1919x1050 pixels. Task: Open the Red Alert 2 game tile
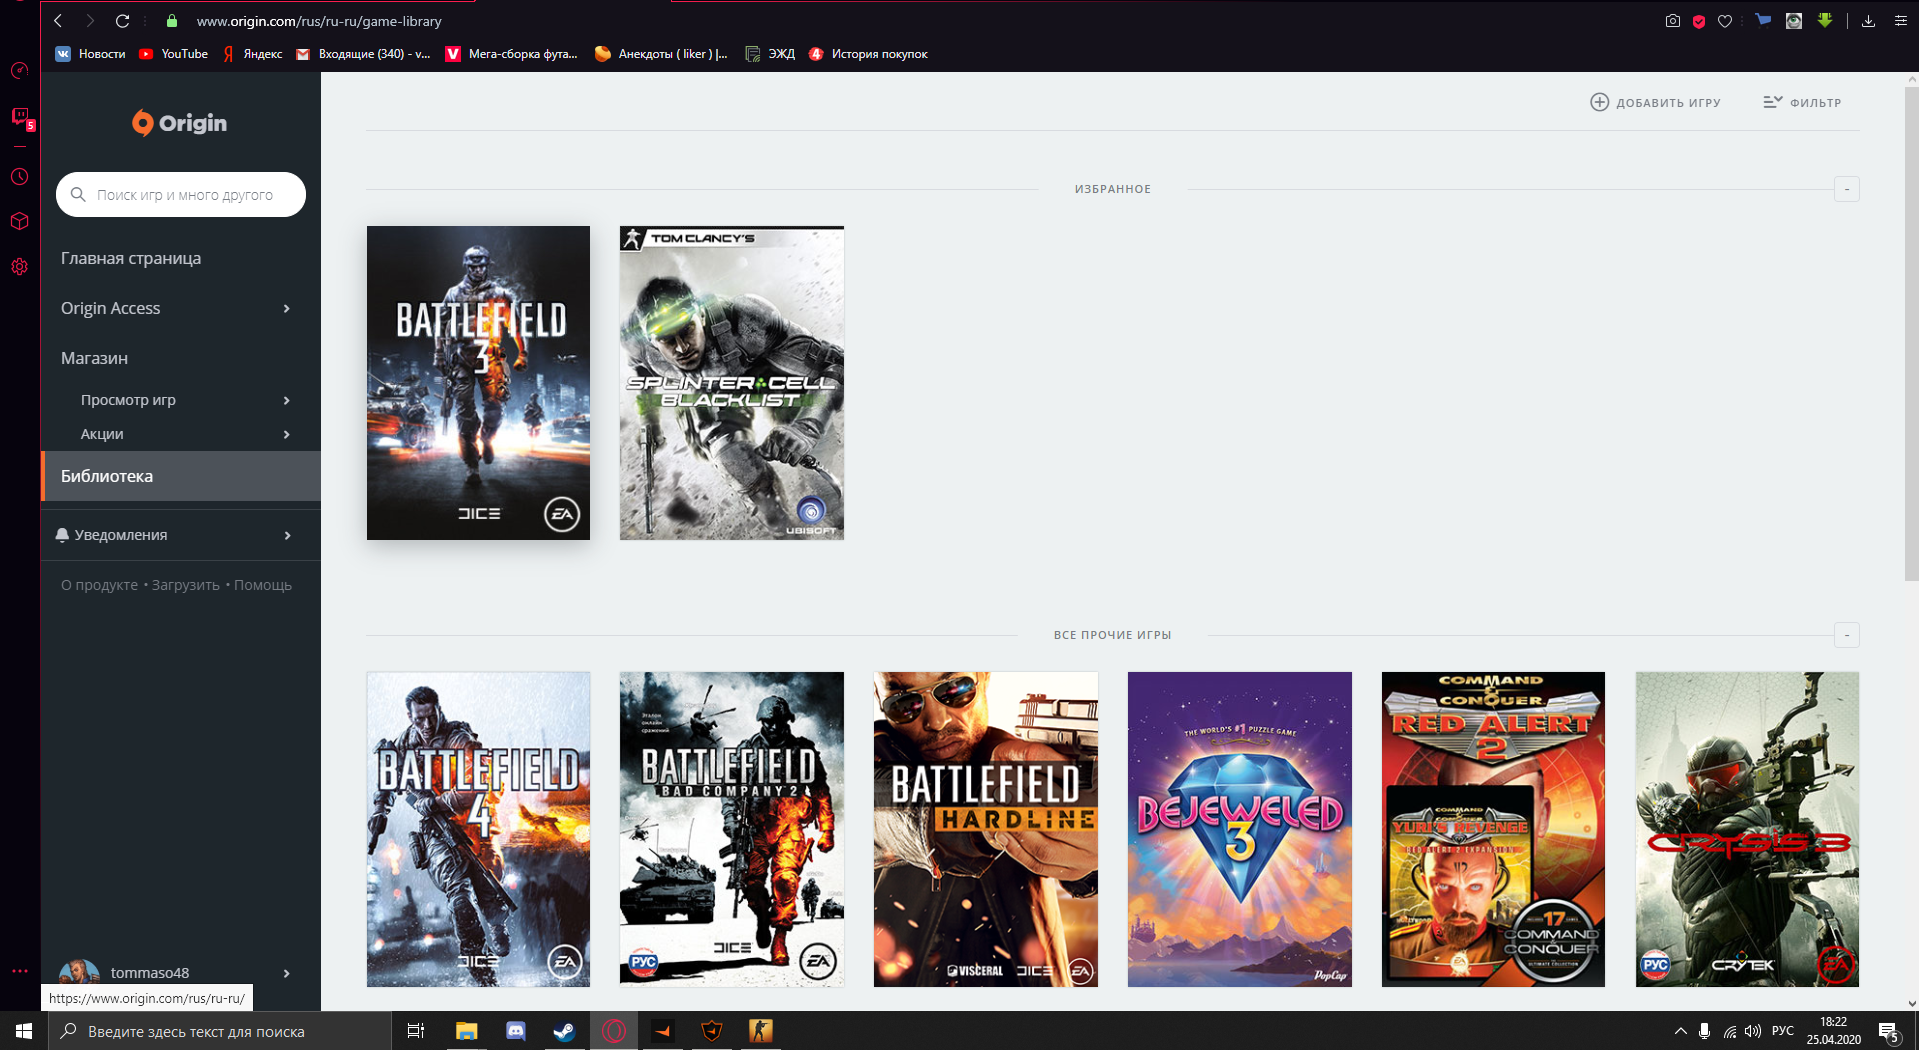[x=1493, y=829]
